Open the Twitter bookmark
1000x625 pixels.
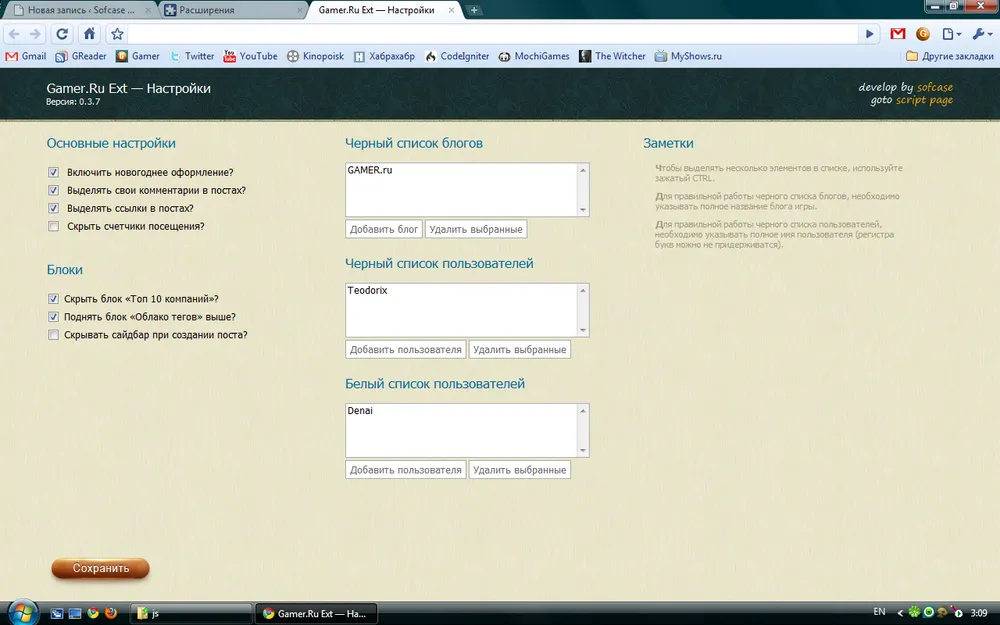tap(192, 56)
